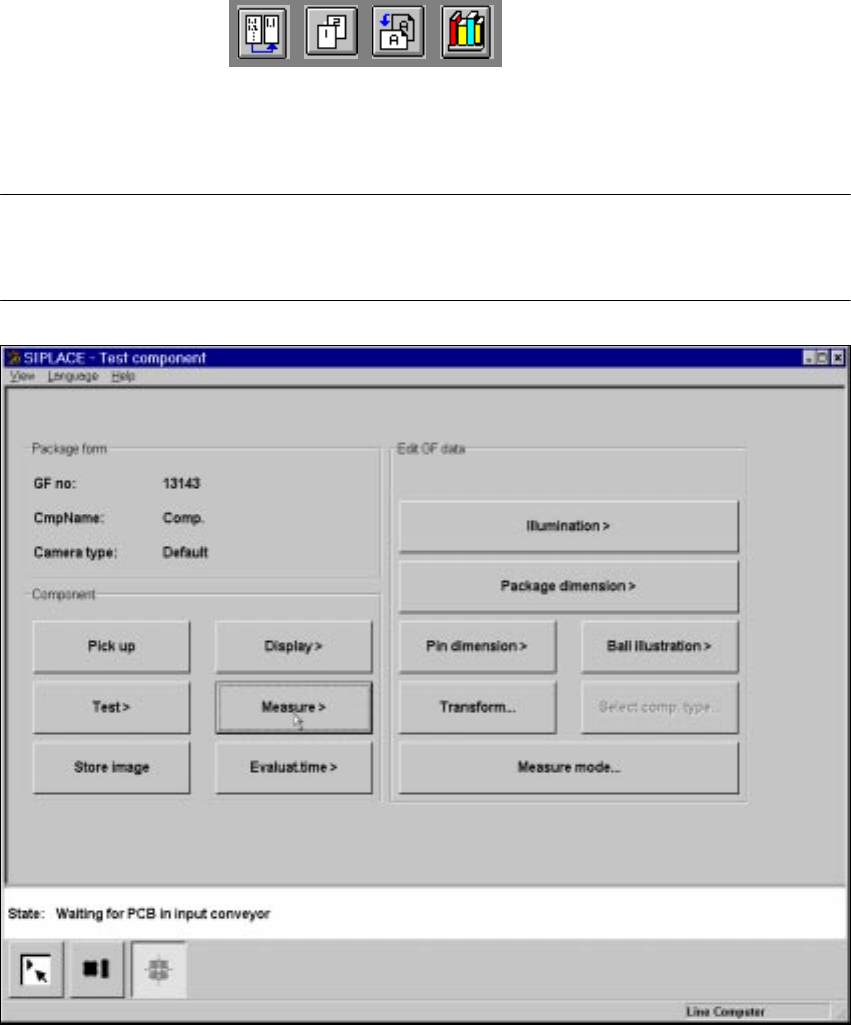Screen dimensions: 851x1025
Task: Click the Camera type value Default
Action: (x=185, y=552)
